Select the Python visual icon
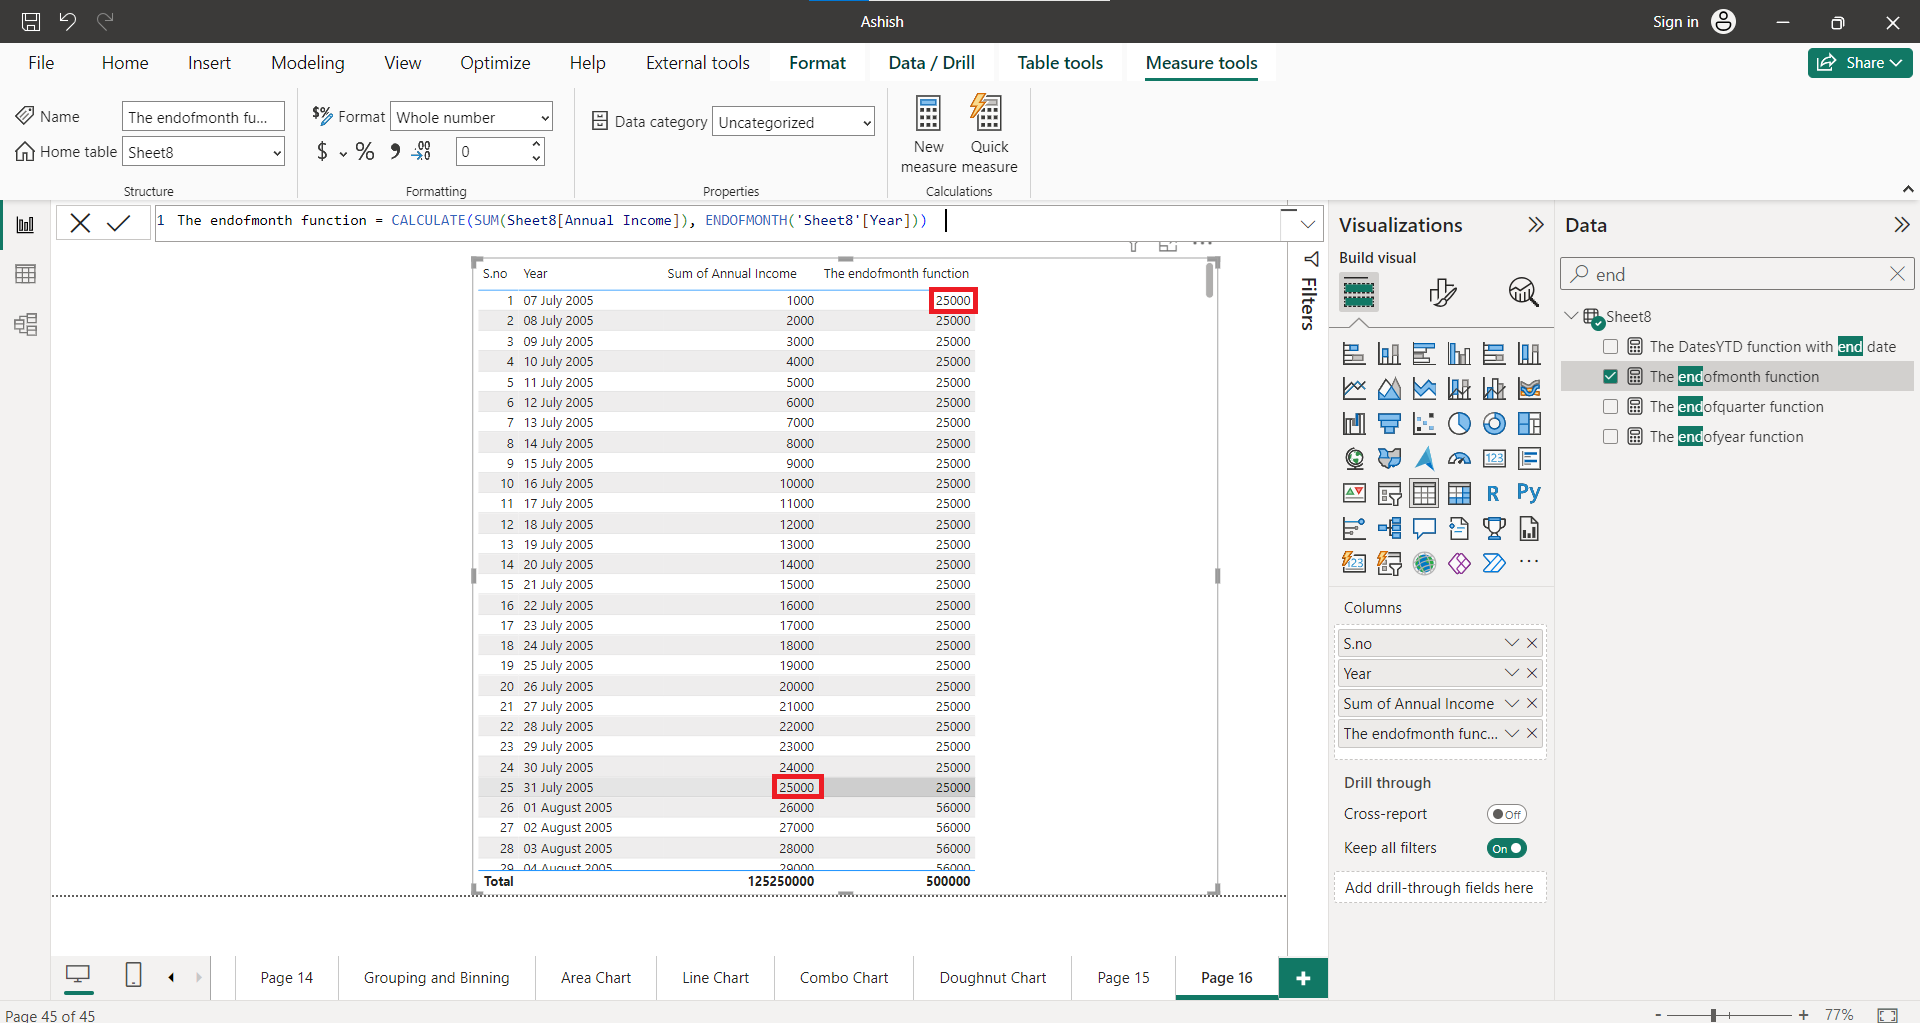The height and width of the screenshot is (1023, 1920). point(1529,493)
